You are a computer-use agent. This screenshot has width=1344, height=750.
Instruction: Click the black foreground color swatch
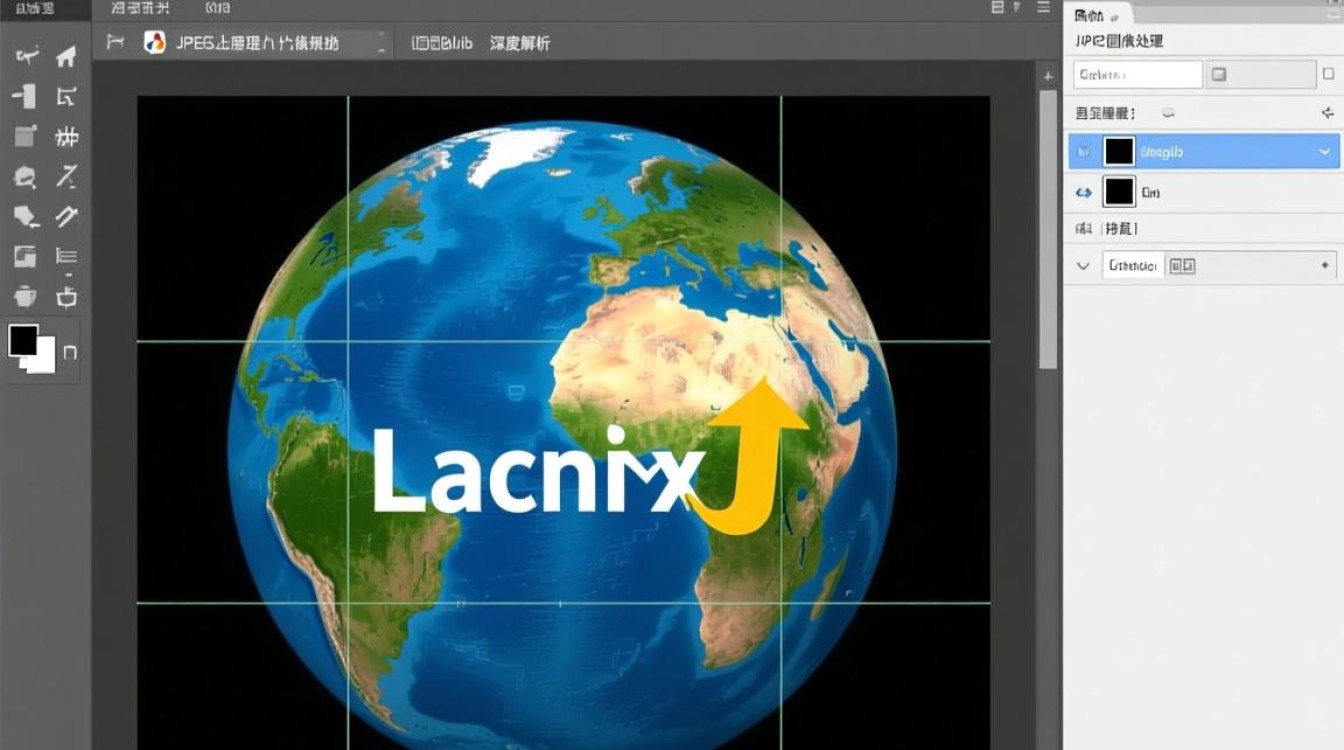[23, 341]
